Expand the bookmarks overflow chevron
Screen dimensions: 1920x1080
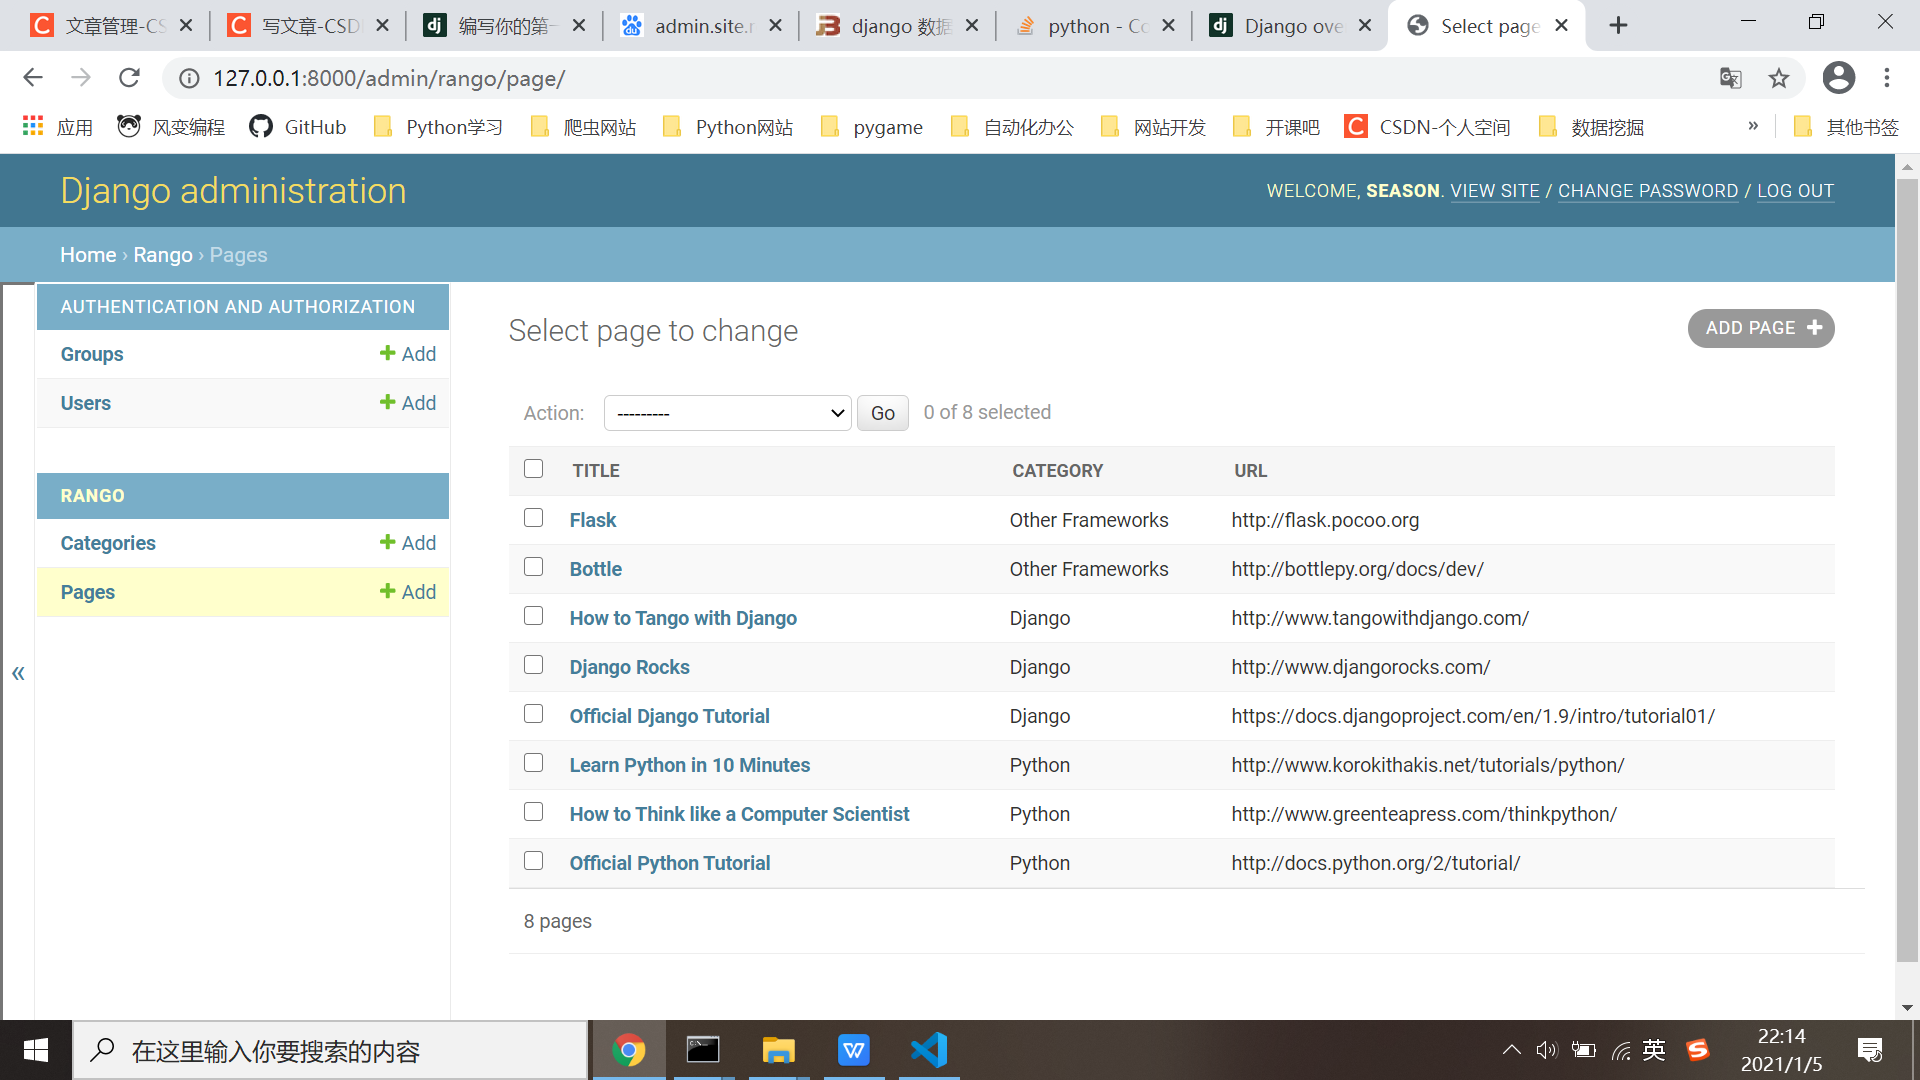pyautogui.click(x=1752, y=126)
